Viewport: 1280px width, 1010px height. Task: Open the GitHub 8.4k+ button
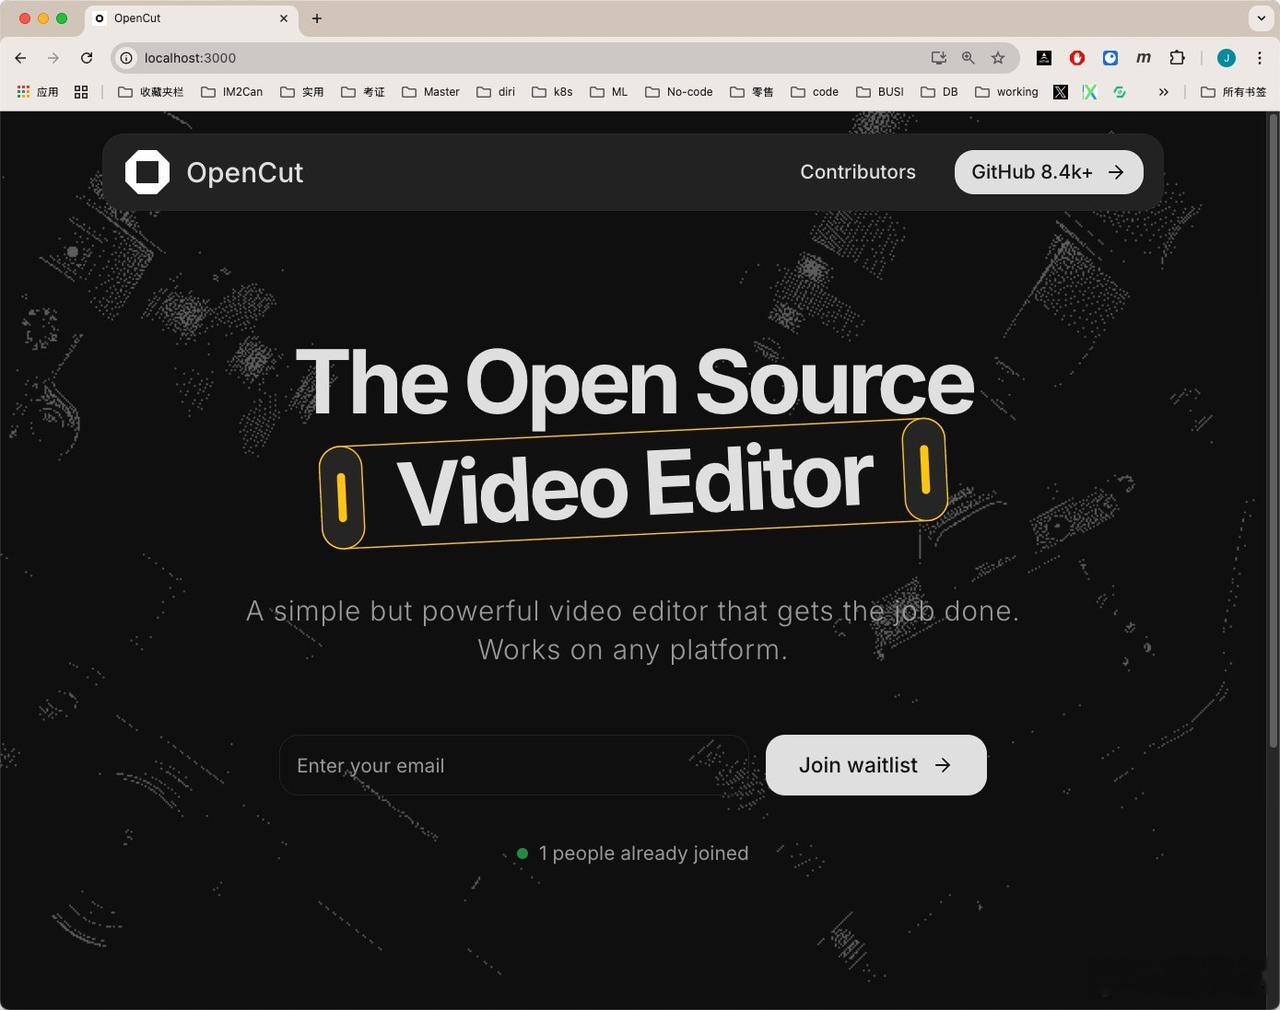click(x=1048, y=172)
